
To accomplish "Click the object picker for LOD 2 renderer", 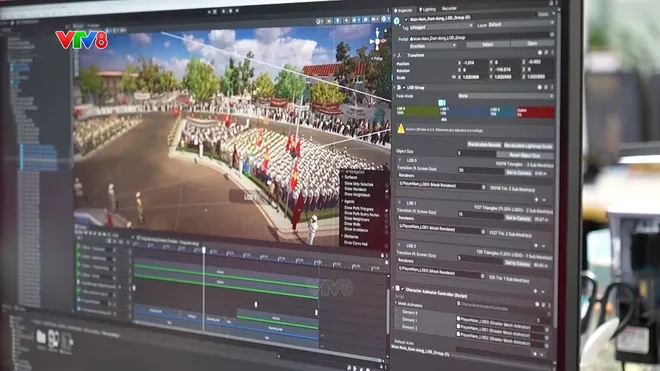I will (482, 276).
